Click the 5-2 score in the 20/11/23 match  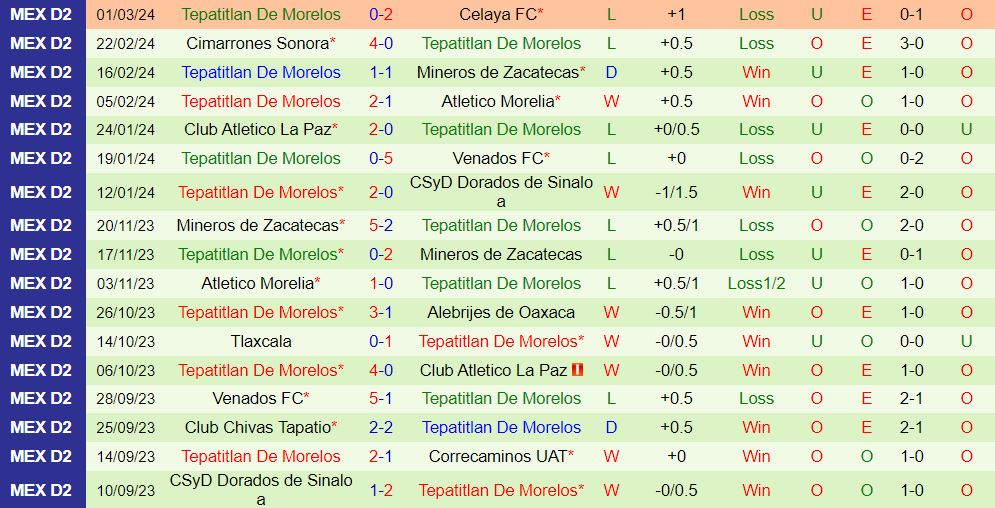[x=381, y=225]
